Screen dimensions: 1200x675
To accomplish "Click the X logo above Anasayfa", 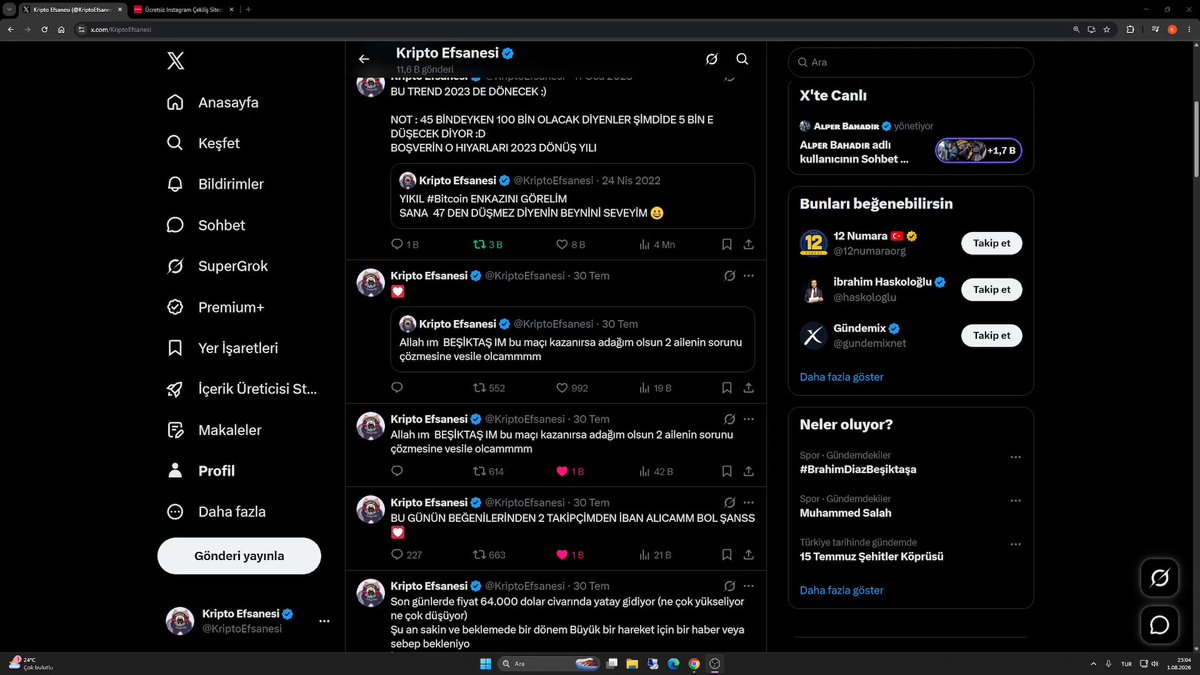I will [x=175, y=61].
